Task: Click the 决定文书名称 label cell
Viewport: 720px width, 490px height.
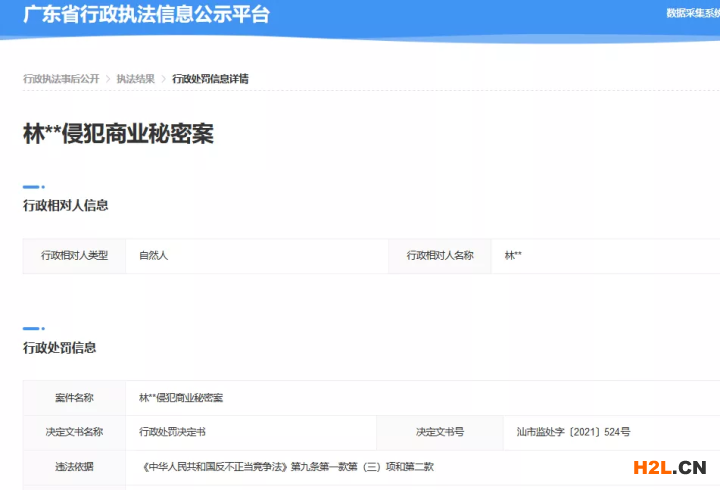Action: coord(74,432)
